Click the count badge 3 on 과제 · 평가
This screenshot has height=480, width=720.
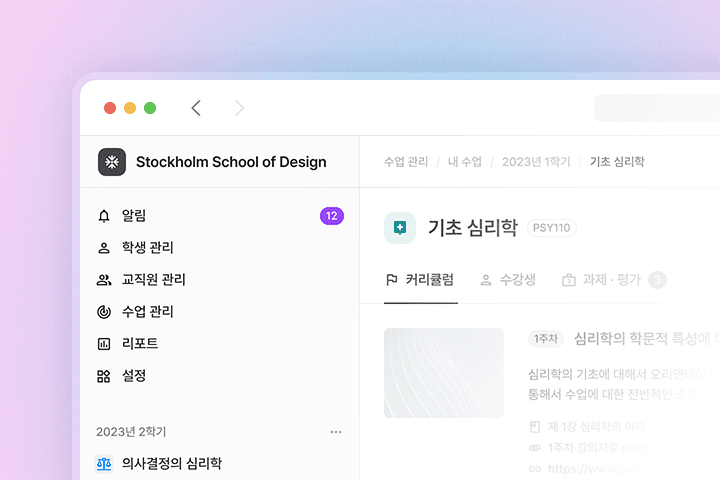[x=657, y=280]
